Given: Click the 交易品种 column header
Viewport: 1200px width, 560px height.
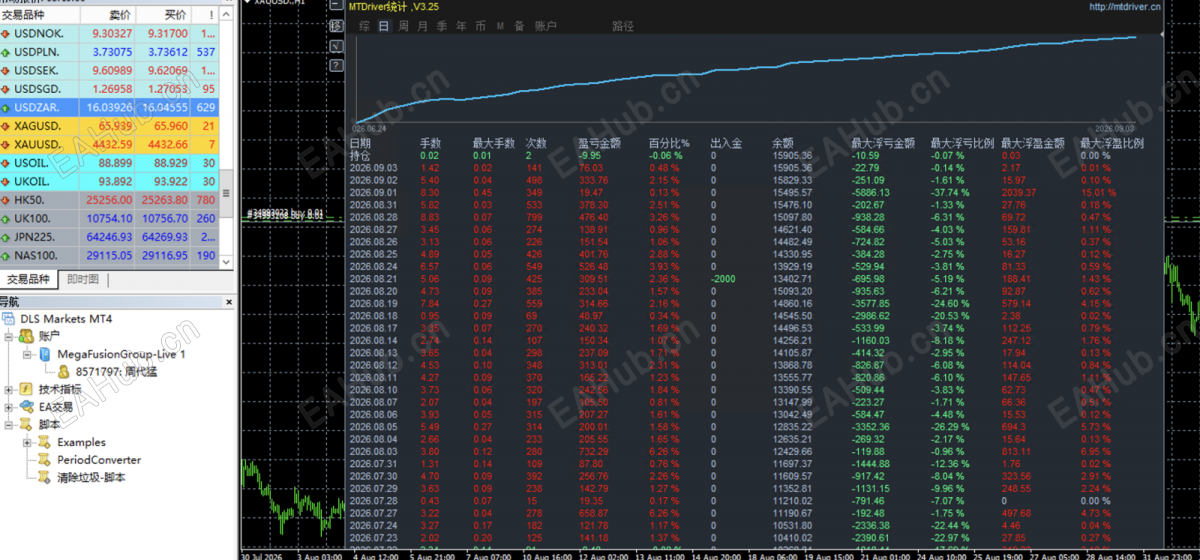Looking at the screenshot, I should pyautogui.click(x=40, y=15).
